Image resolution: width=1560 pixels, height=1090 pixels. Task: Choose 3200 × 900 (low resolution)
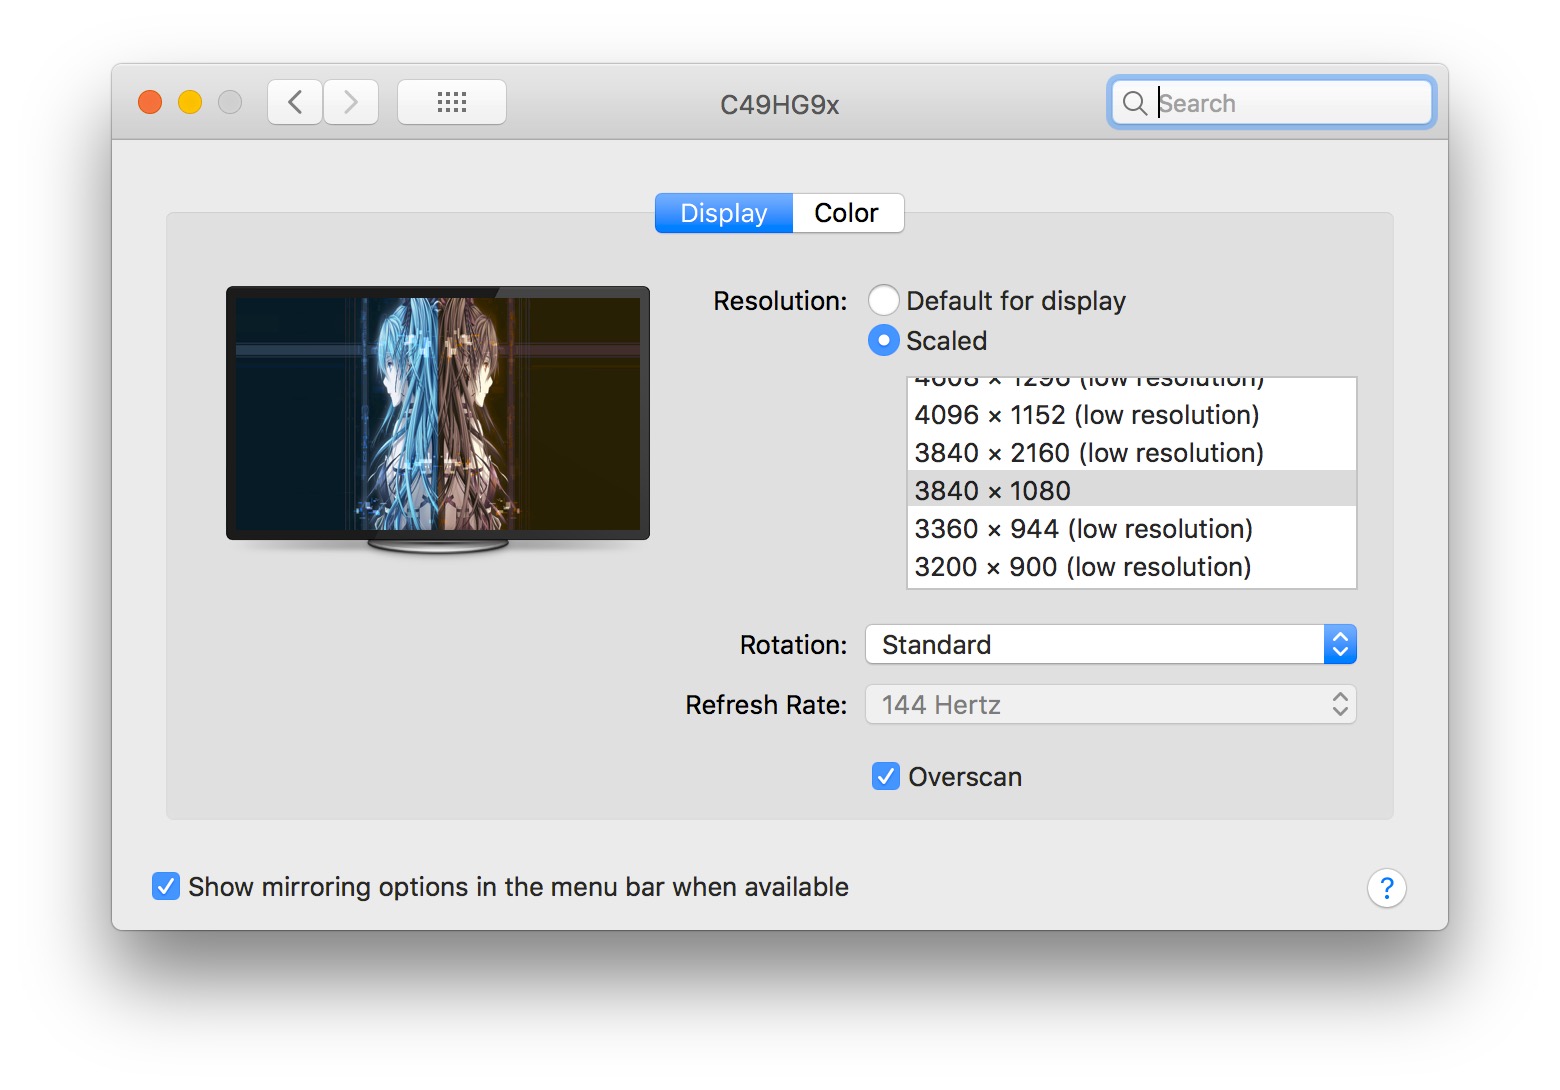point(1131,567)
